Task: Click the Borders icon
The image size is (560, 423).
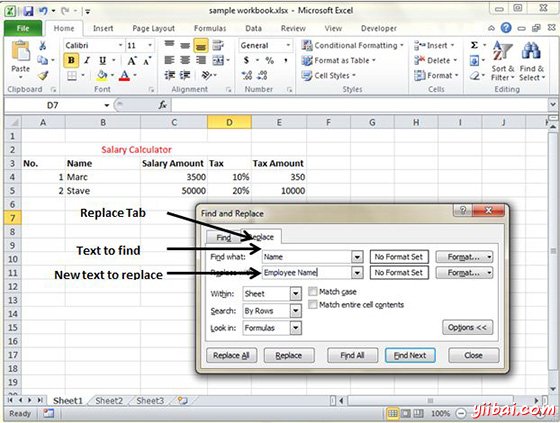Action: (x=72, y=75)
